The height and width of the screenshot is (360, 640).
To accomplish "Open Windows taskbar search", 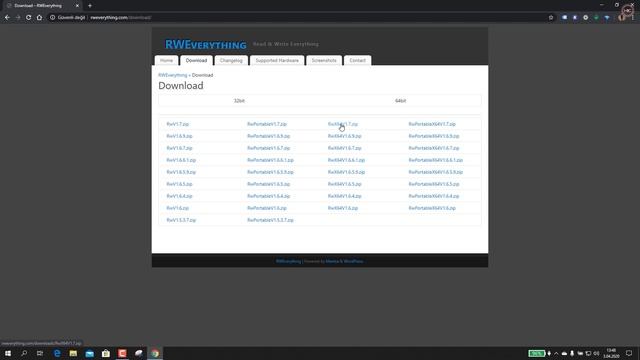I will [x=24, y=353].
